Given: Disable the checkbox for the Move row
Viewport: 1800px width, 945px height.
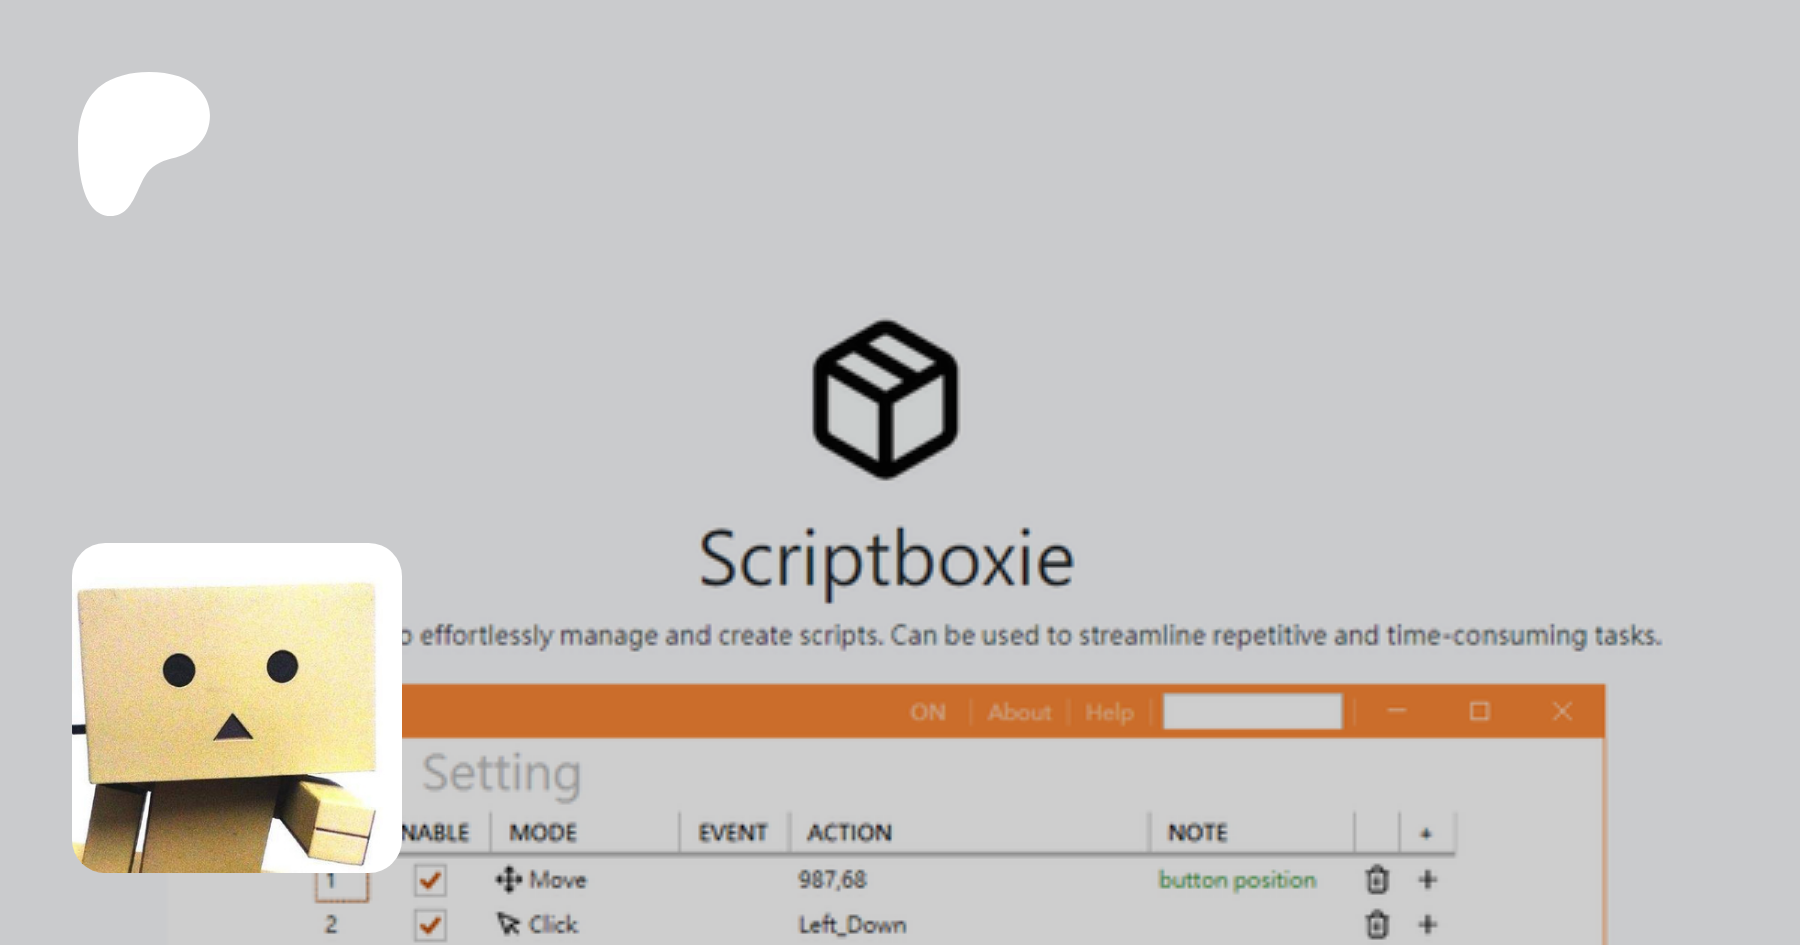Looking at the screenshot, I should pyautogui.click(x=430, y=880).
